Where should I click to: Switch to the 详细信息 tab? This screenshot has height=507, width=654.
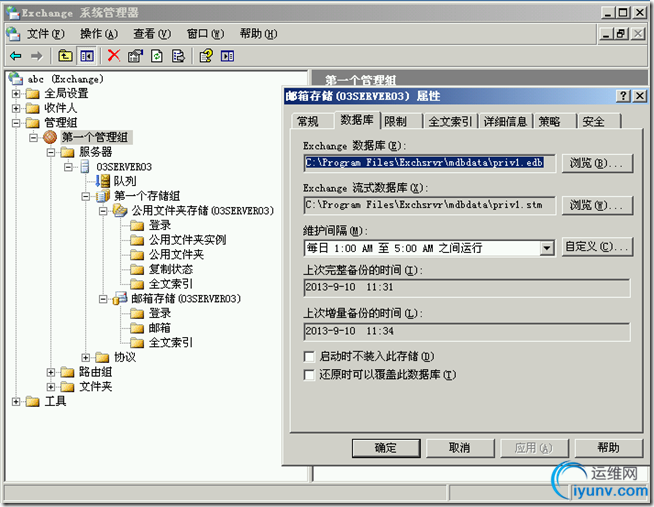coord(505,121)
